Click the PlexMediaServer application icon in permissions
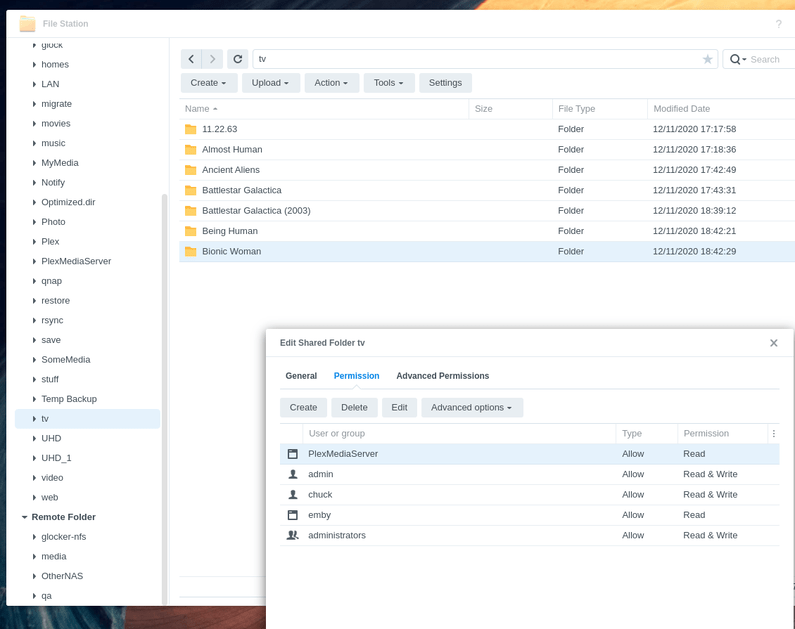 coord(293,454)
